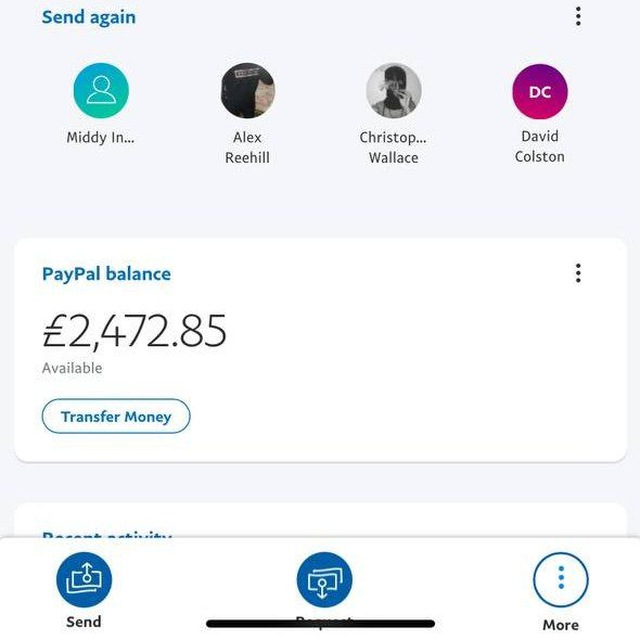640x640 pixels.
Task: Open the PayPal balance heading link
Action: [106, 274]
